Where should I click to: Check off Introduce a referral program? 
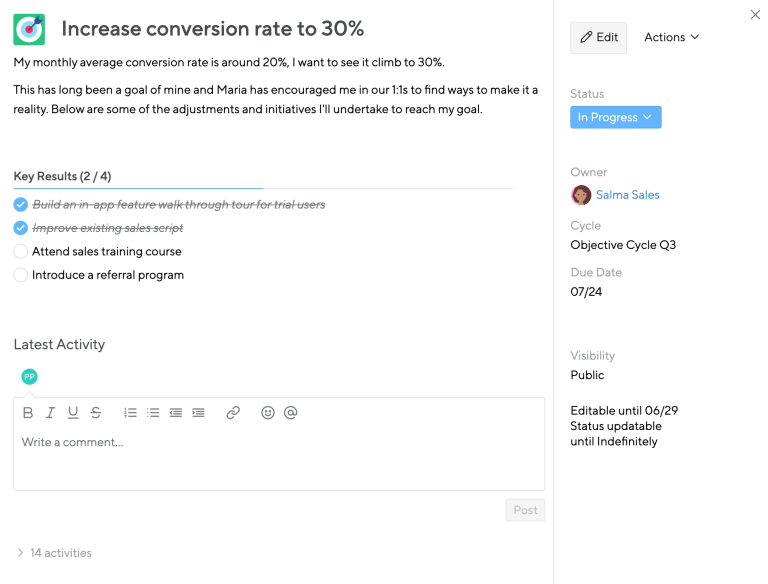click(x=21, y=275)
